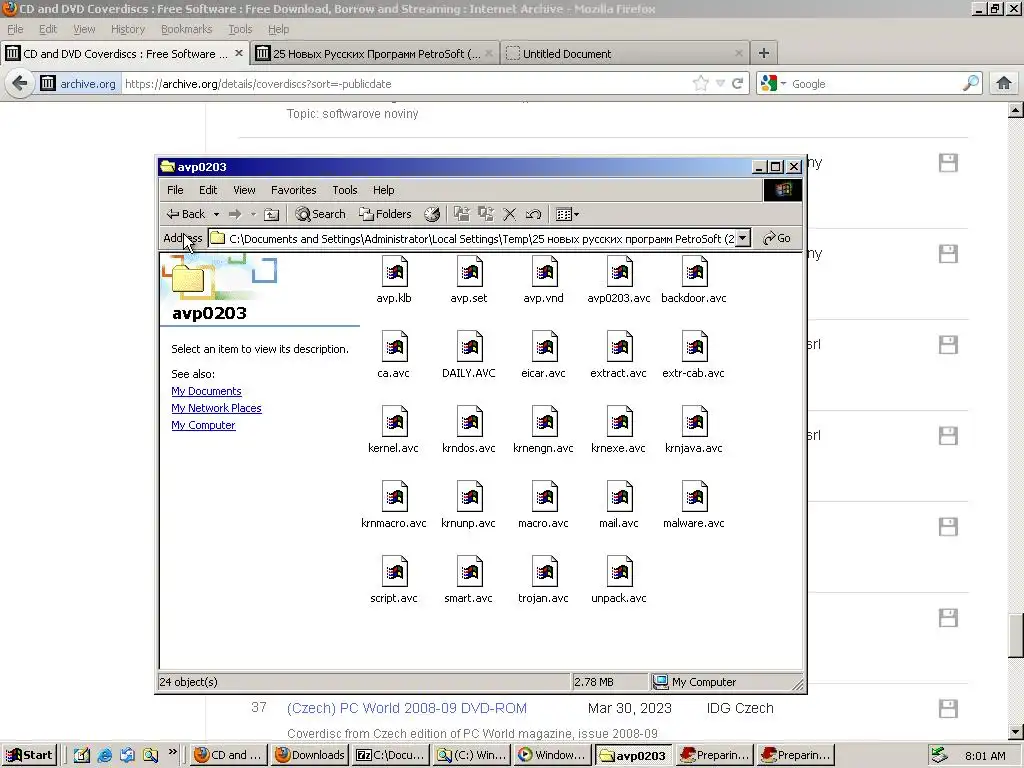Open Firefox URL bar history dropdown arrow

click(x=720, y=84)
